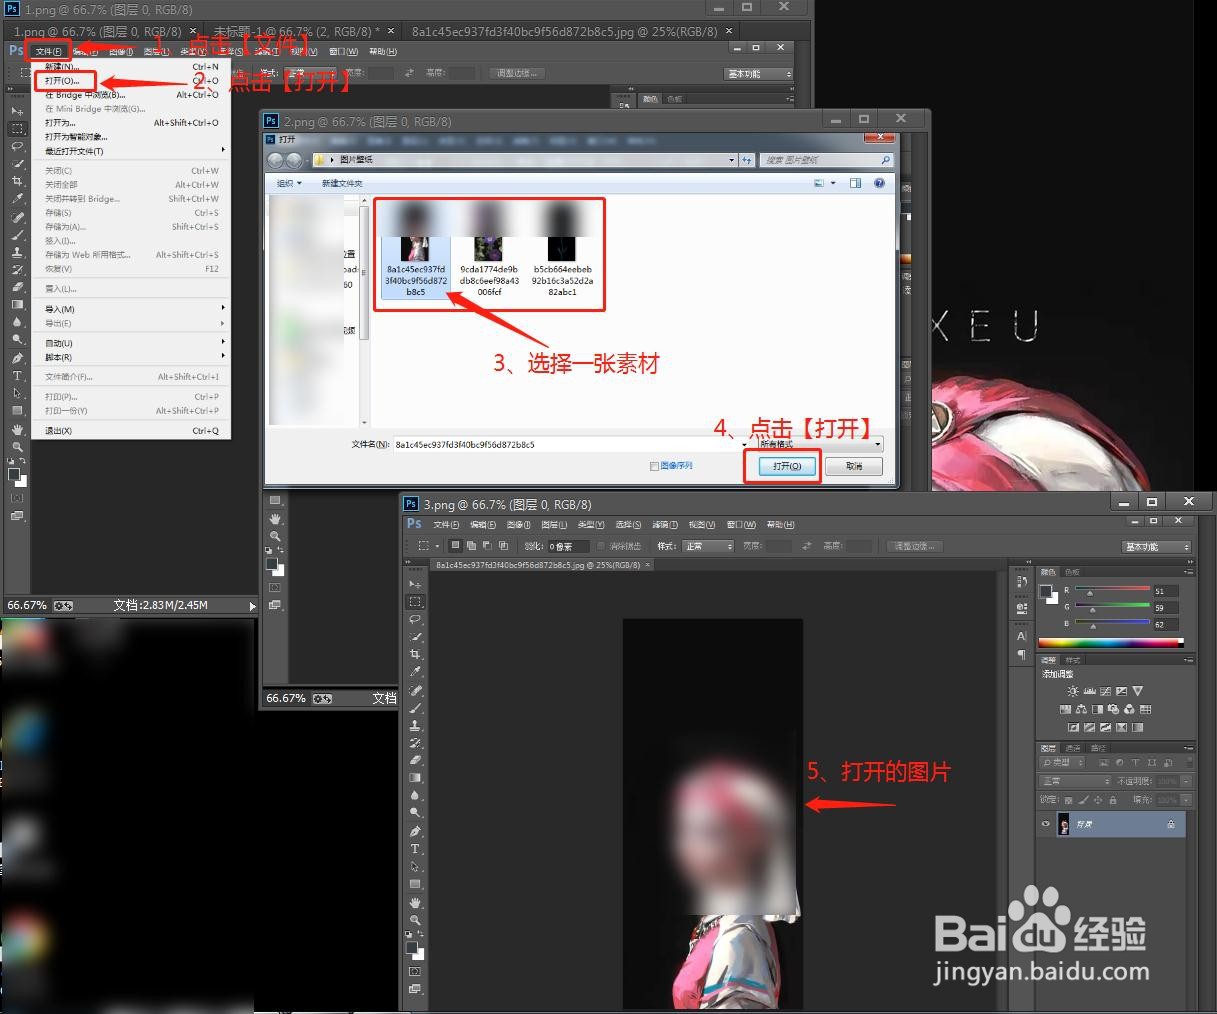Screen dimensions: 1217x1014
Task: Click 新建文件夹 in Open dialog
Action: 342,183
